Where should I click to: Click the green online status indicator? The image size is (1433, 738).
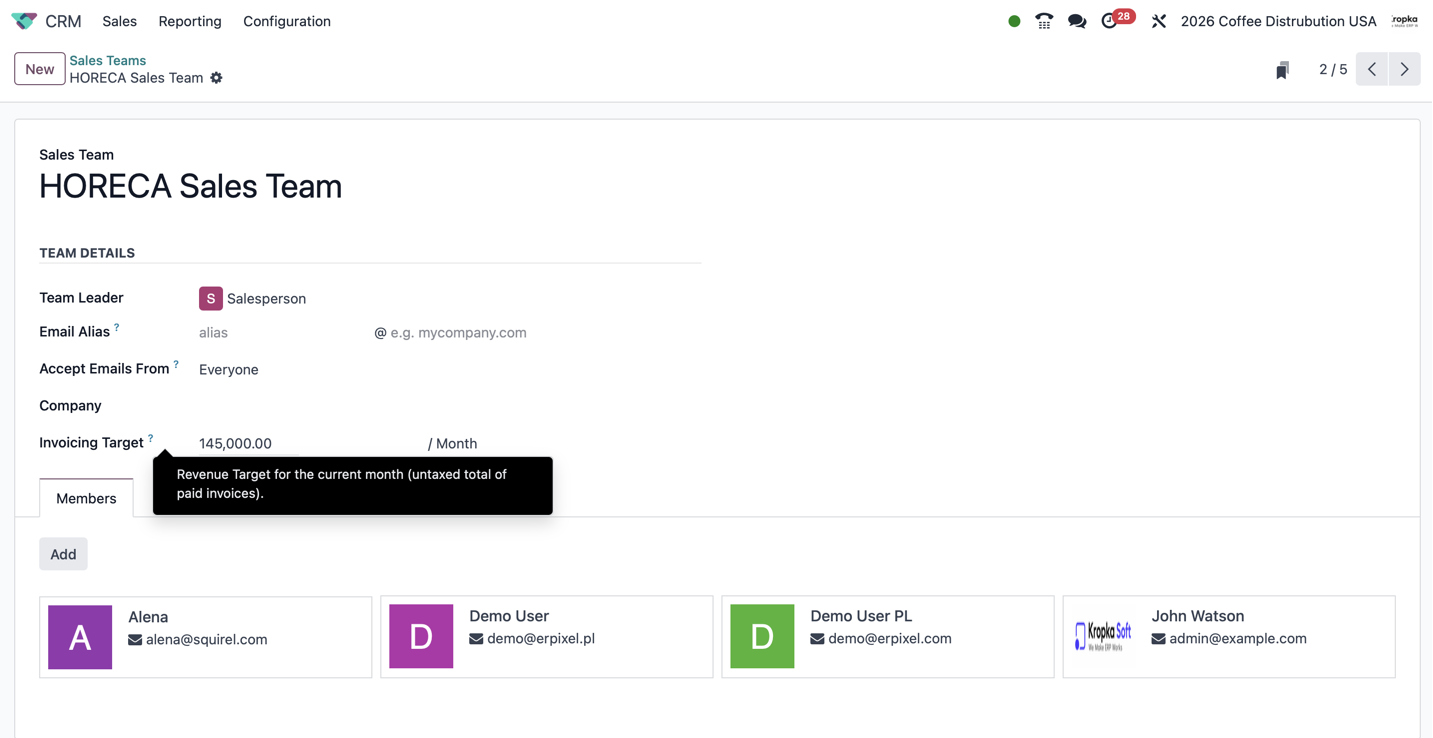point(1014,21)
